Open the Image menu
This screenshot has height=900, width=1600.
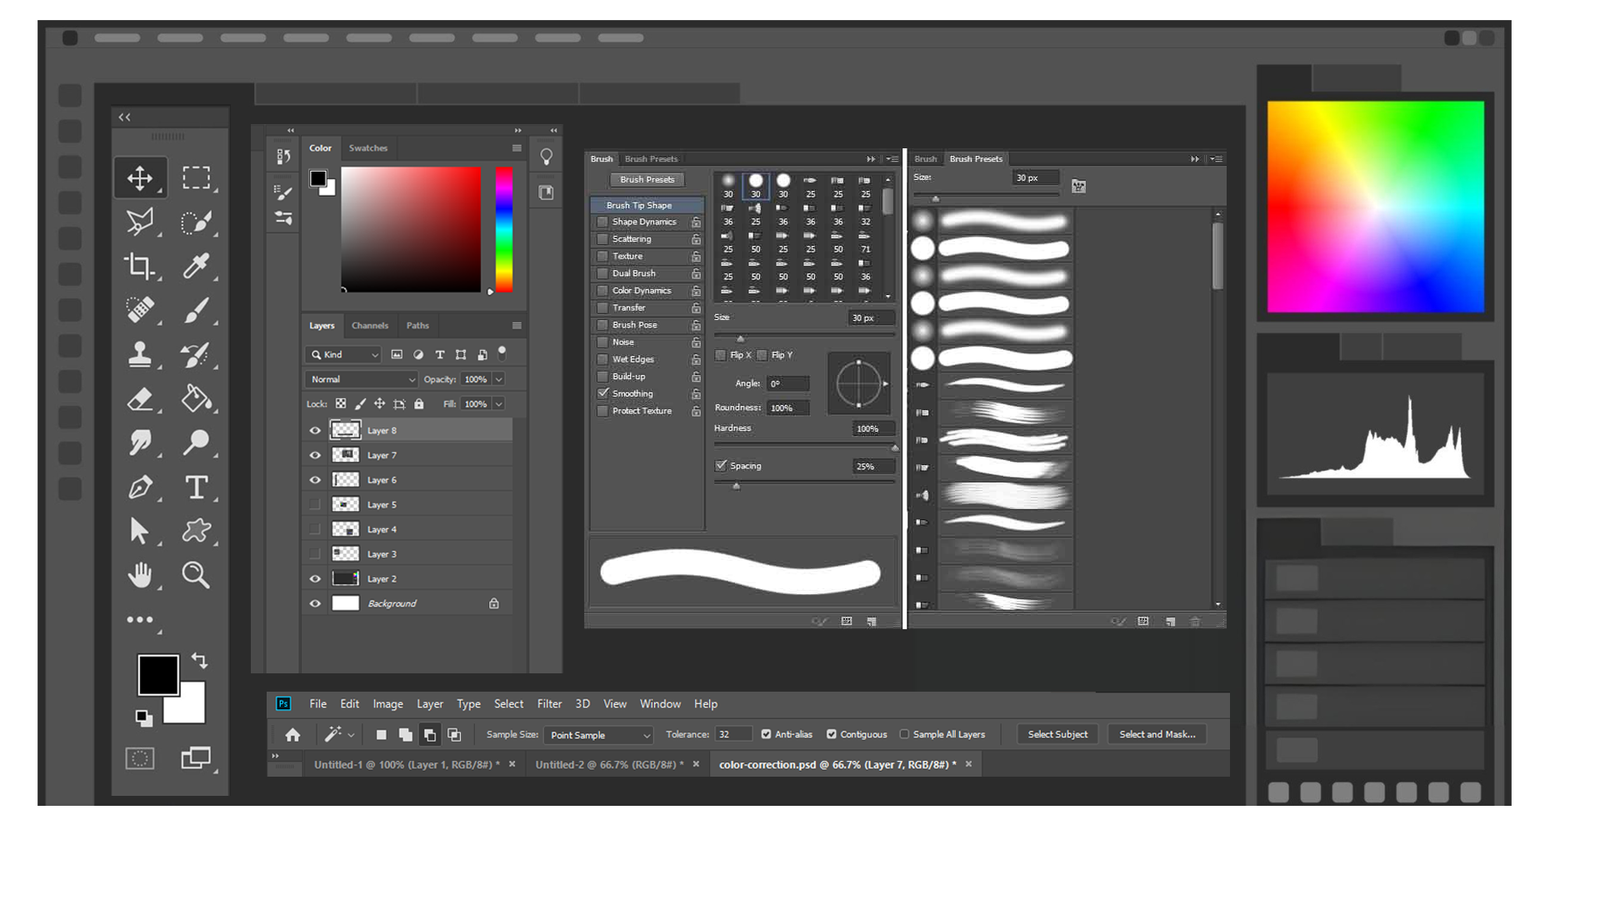point(388,704)
